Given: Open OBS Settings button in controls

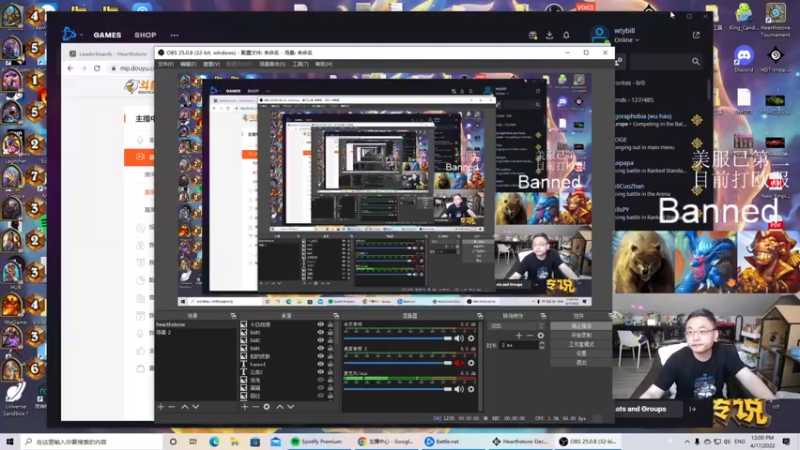Looking at the screenshot, I should click(581, 353).
